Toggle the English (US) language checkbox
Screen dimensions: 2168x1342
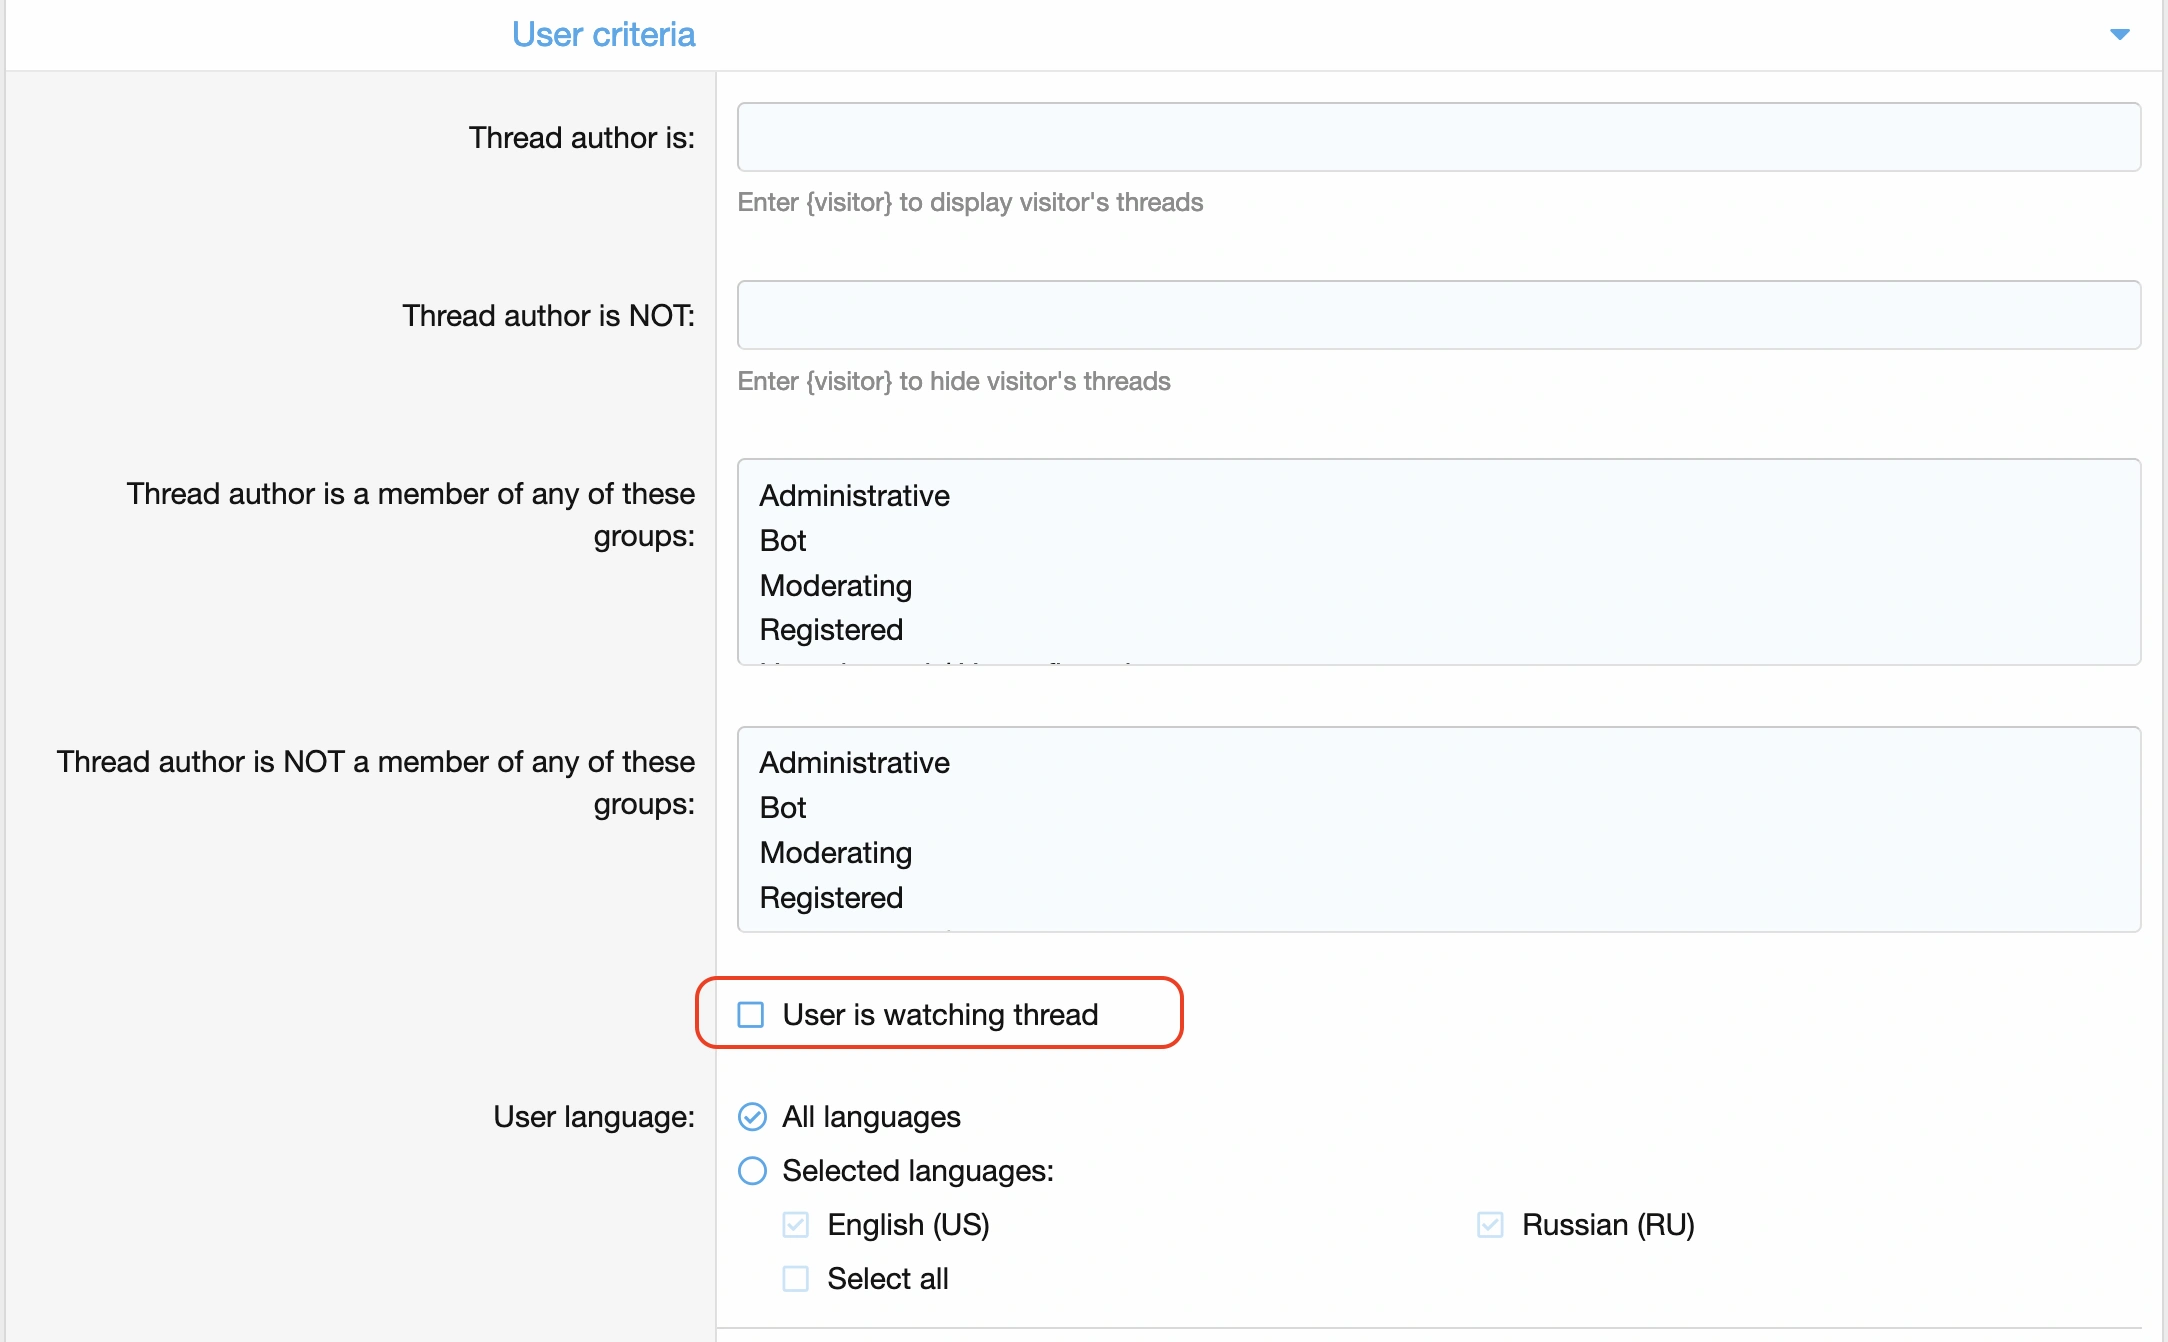pos(796,1225)
